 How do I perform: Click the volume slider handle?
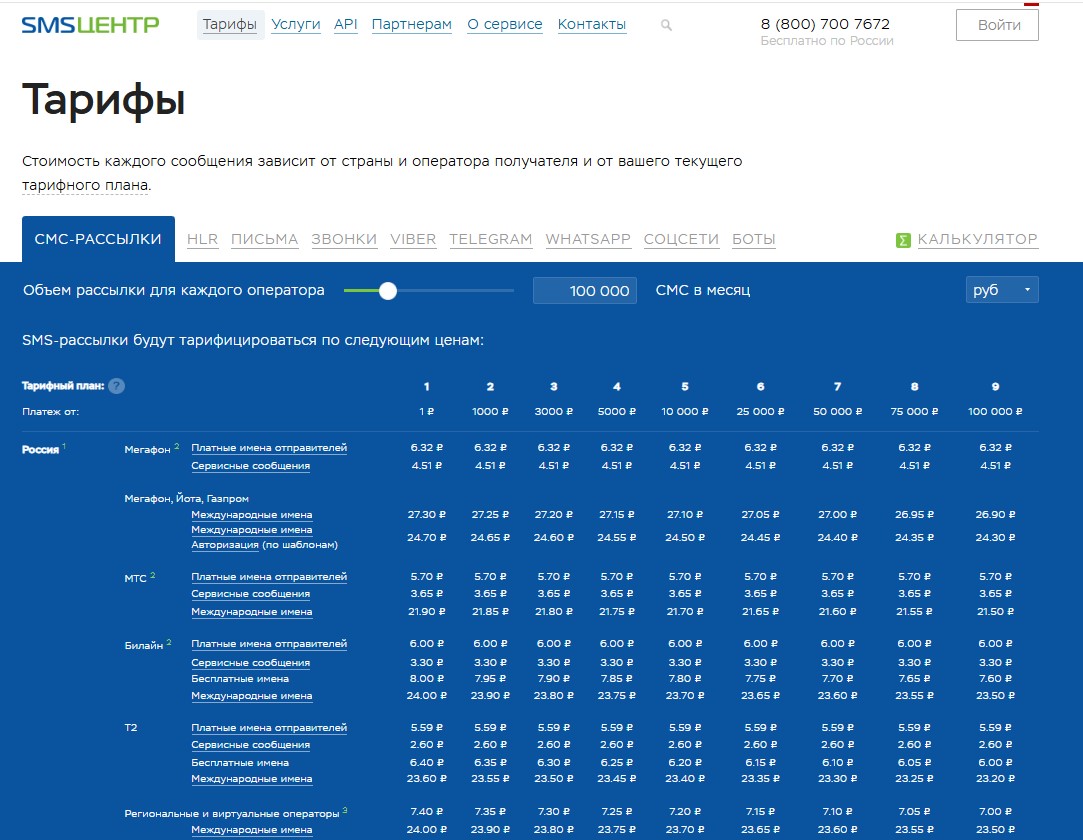tap(388, 291)
